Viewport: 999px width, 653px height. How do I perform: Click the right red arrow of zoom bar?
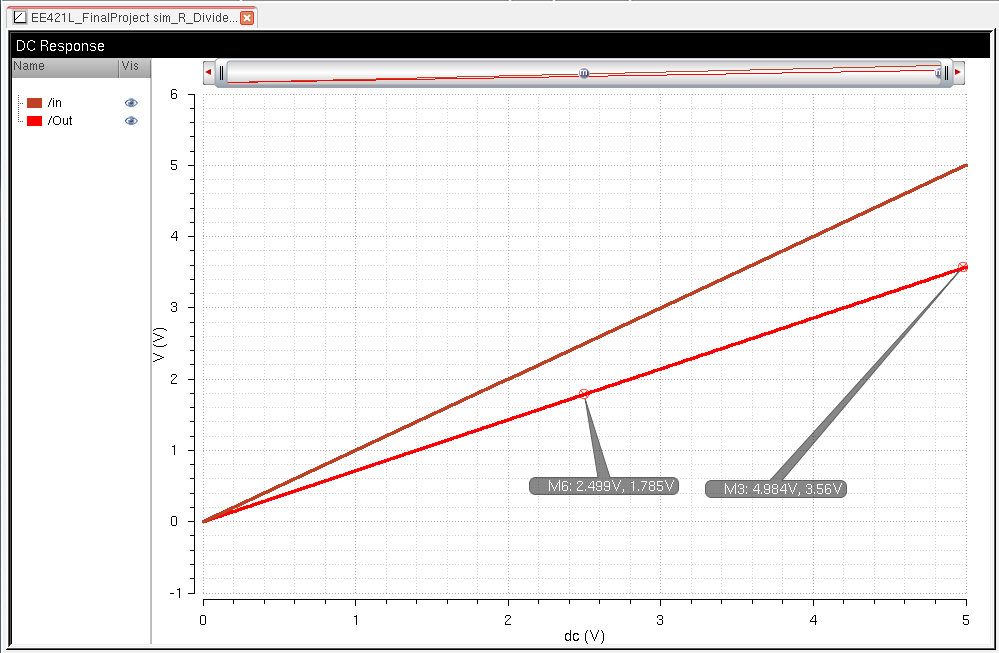(958, 72)
